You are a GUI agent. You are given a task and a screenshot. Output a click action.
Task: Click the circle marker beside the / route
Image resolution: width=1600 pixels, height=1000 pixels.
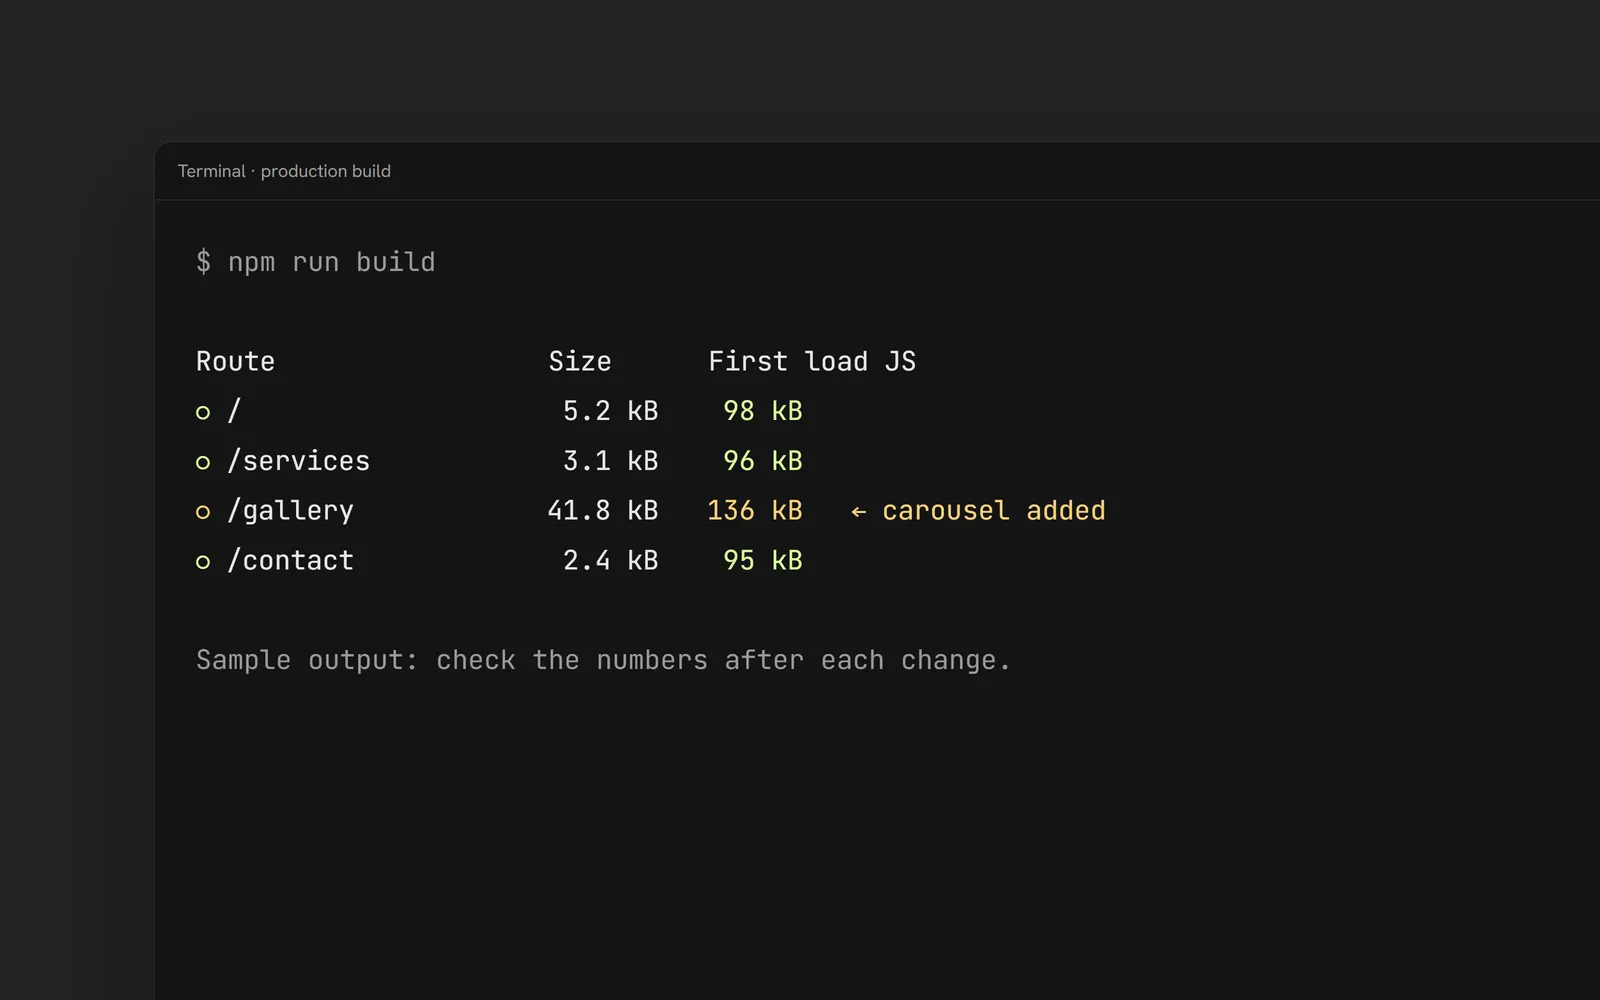click(203, 412)
